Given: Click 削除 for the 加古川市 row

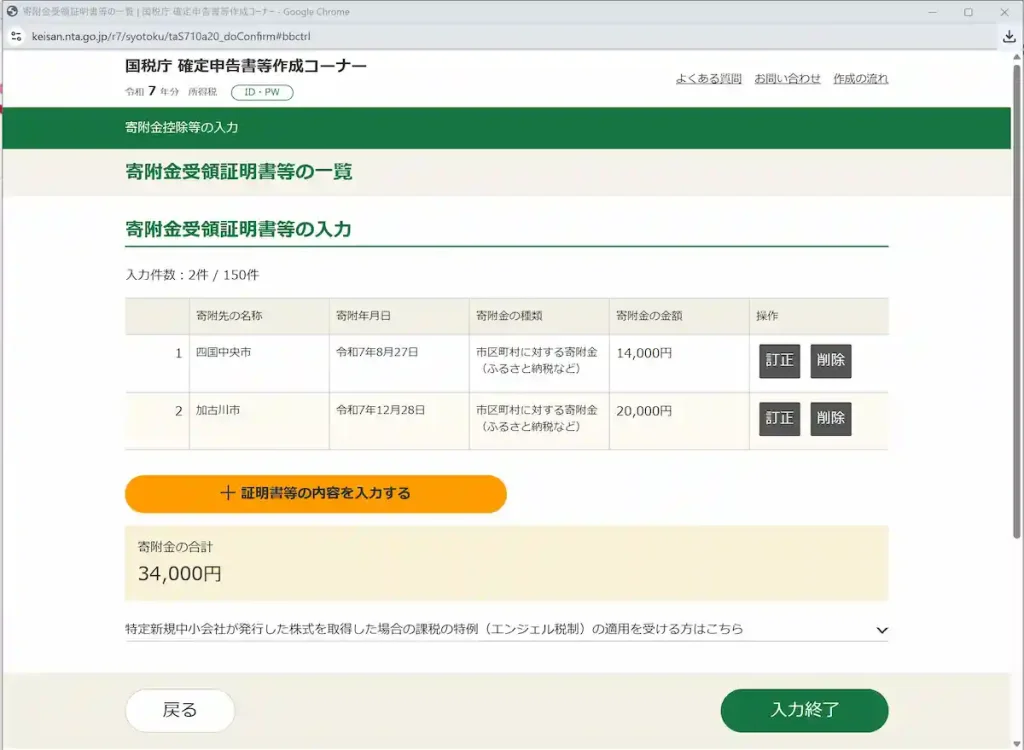Looking at the screenshot, I should pyautogui.click(x=831, y=419).
